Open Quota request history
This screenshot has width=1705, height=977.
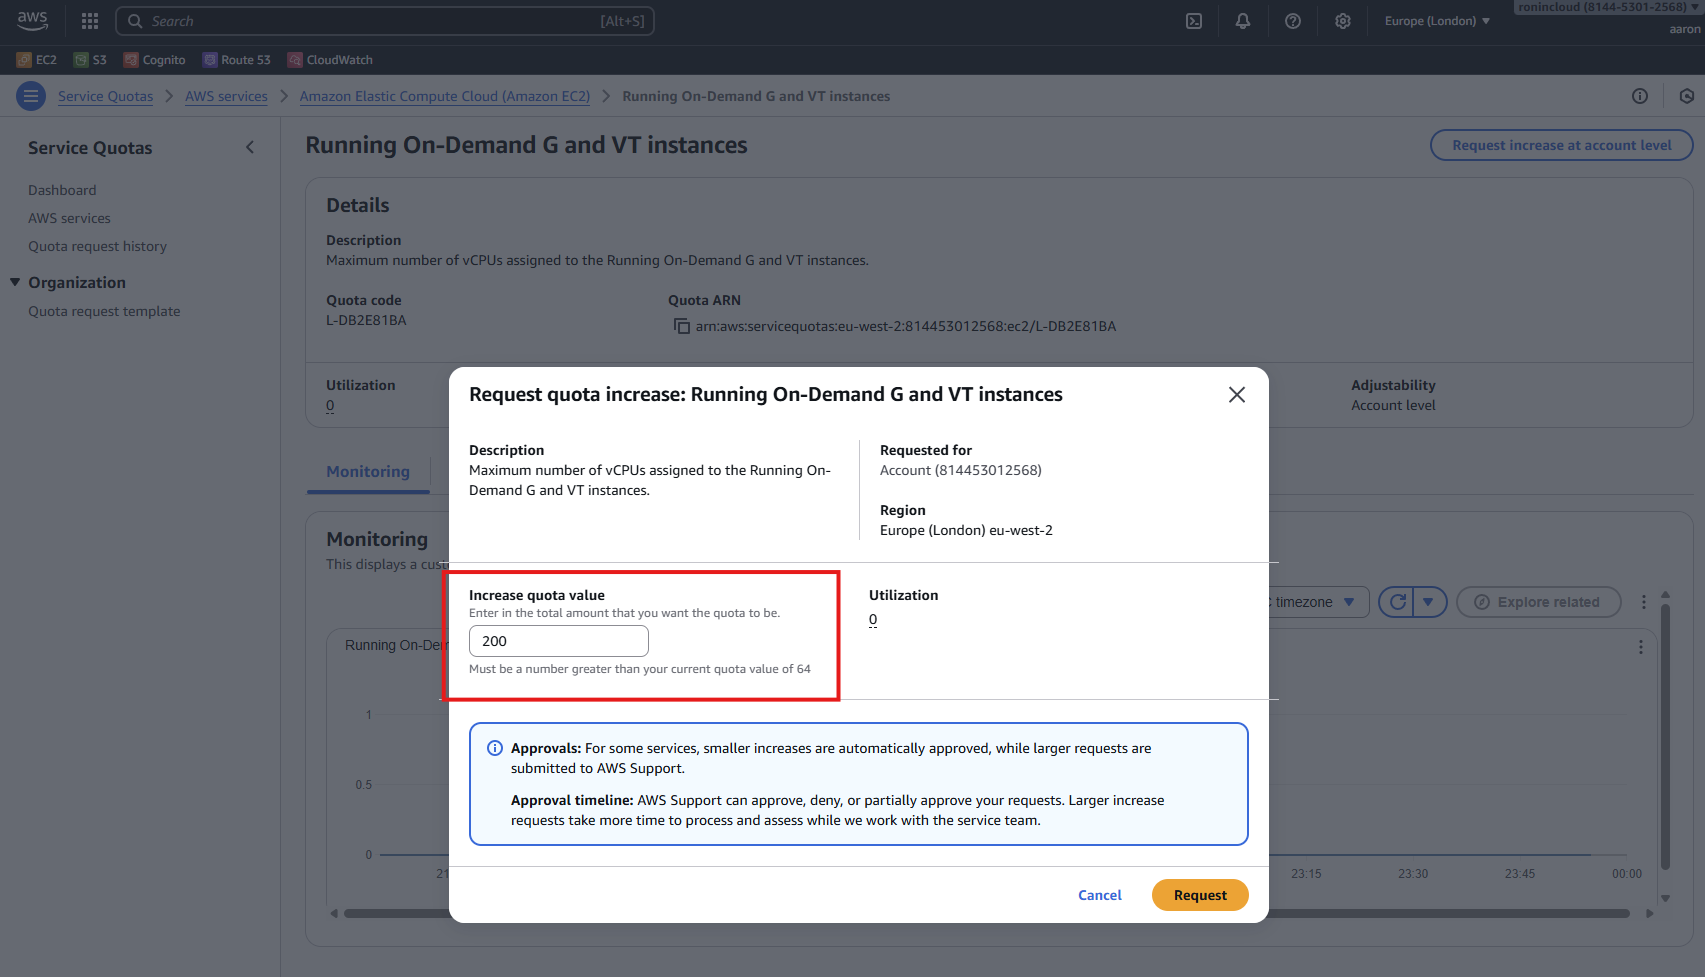coord(97,246)
